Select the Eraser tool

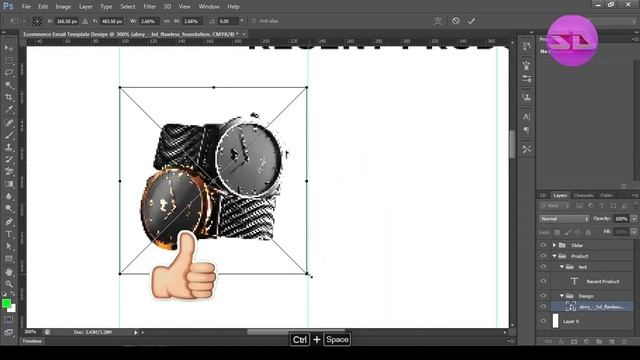click(9, 172)
